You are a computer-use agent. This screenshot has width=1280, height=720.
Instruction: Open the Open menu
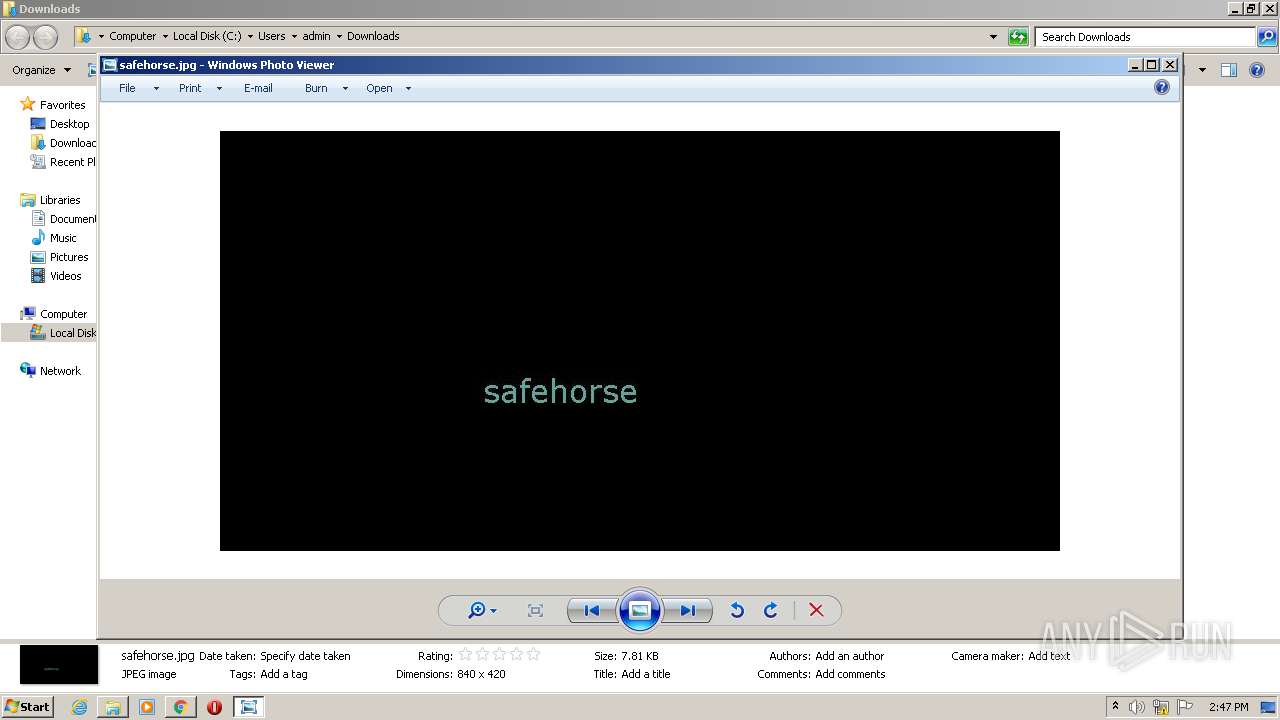pyautogui.click(x=379, y=88)
